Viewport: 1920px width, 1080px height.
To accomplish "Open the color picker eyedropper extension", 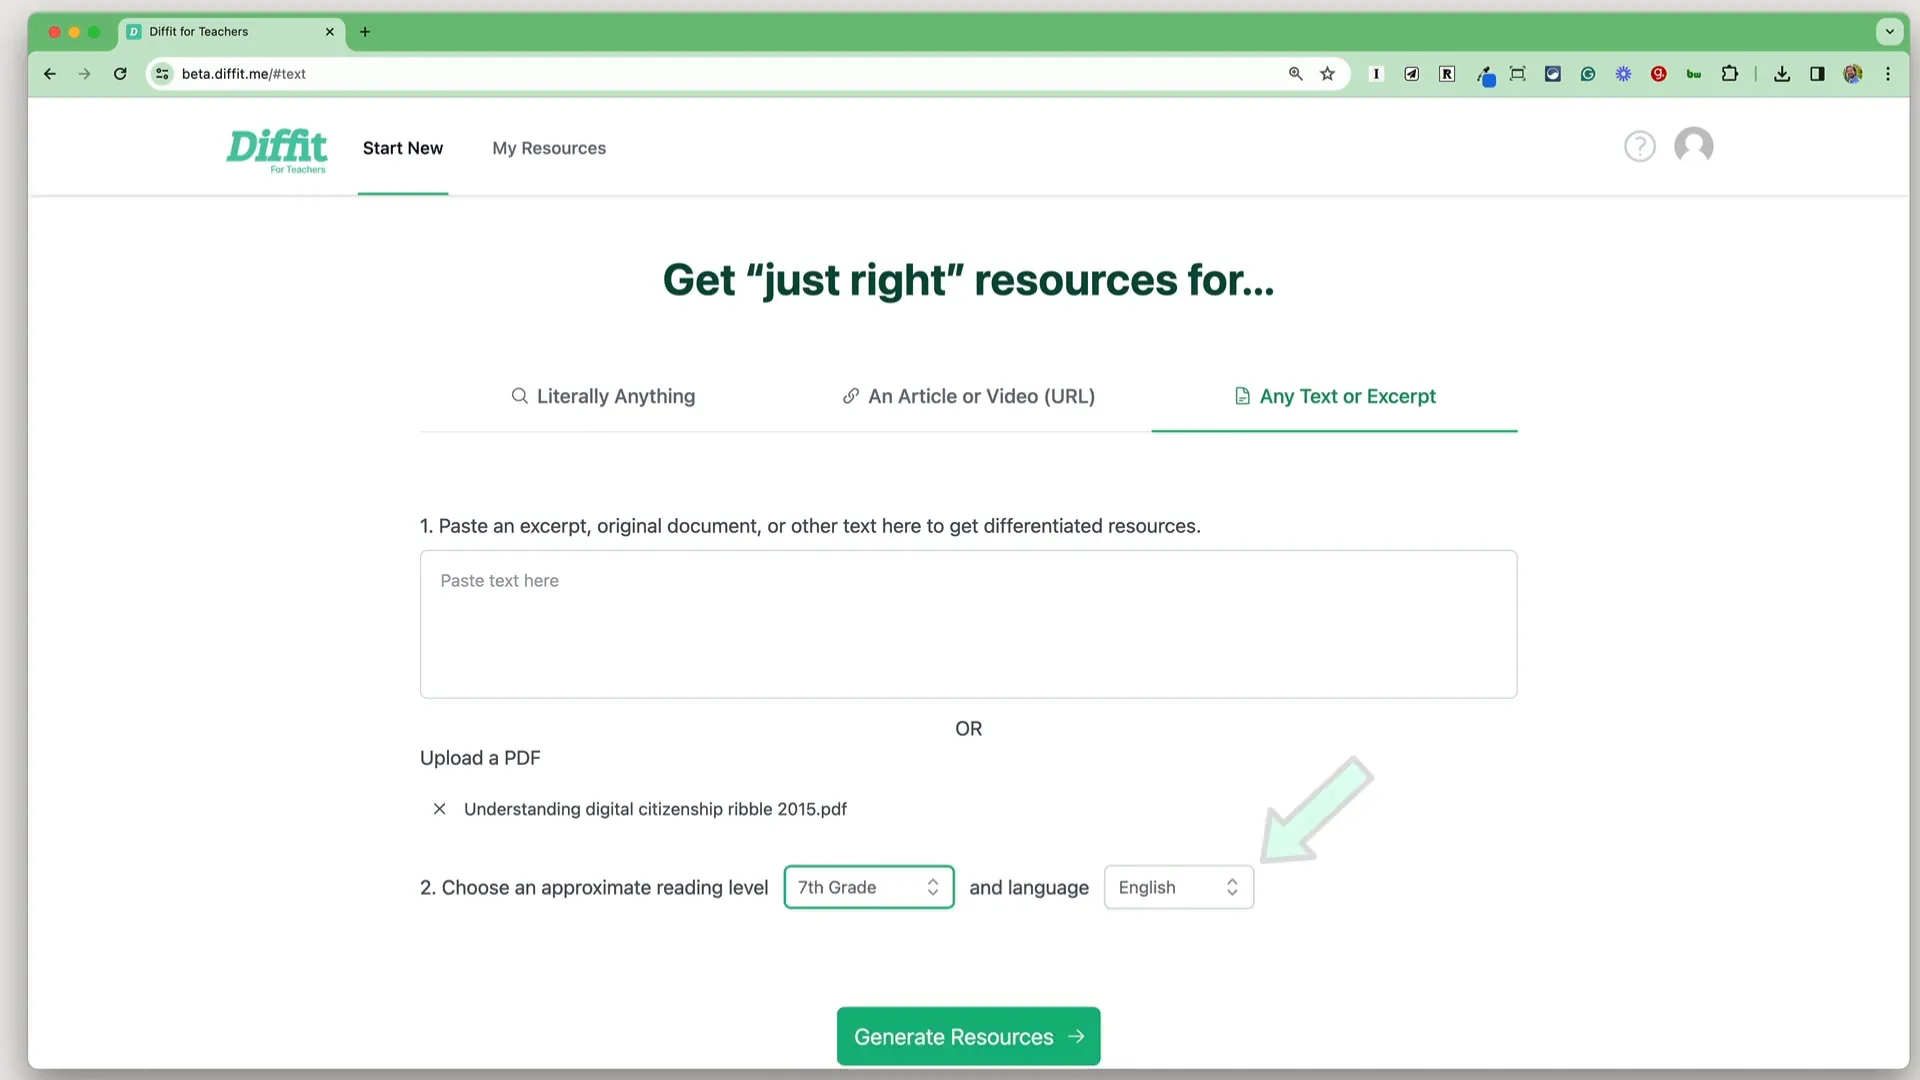I will (x=1485, y=75).
